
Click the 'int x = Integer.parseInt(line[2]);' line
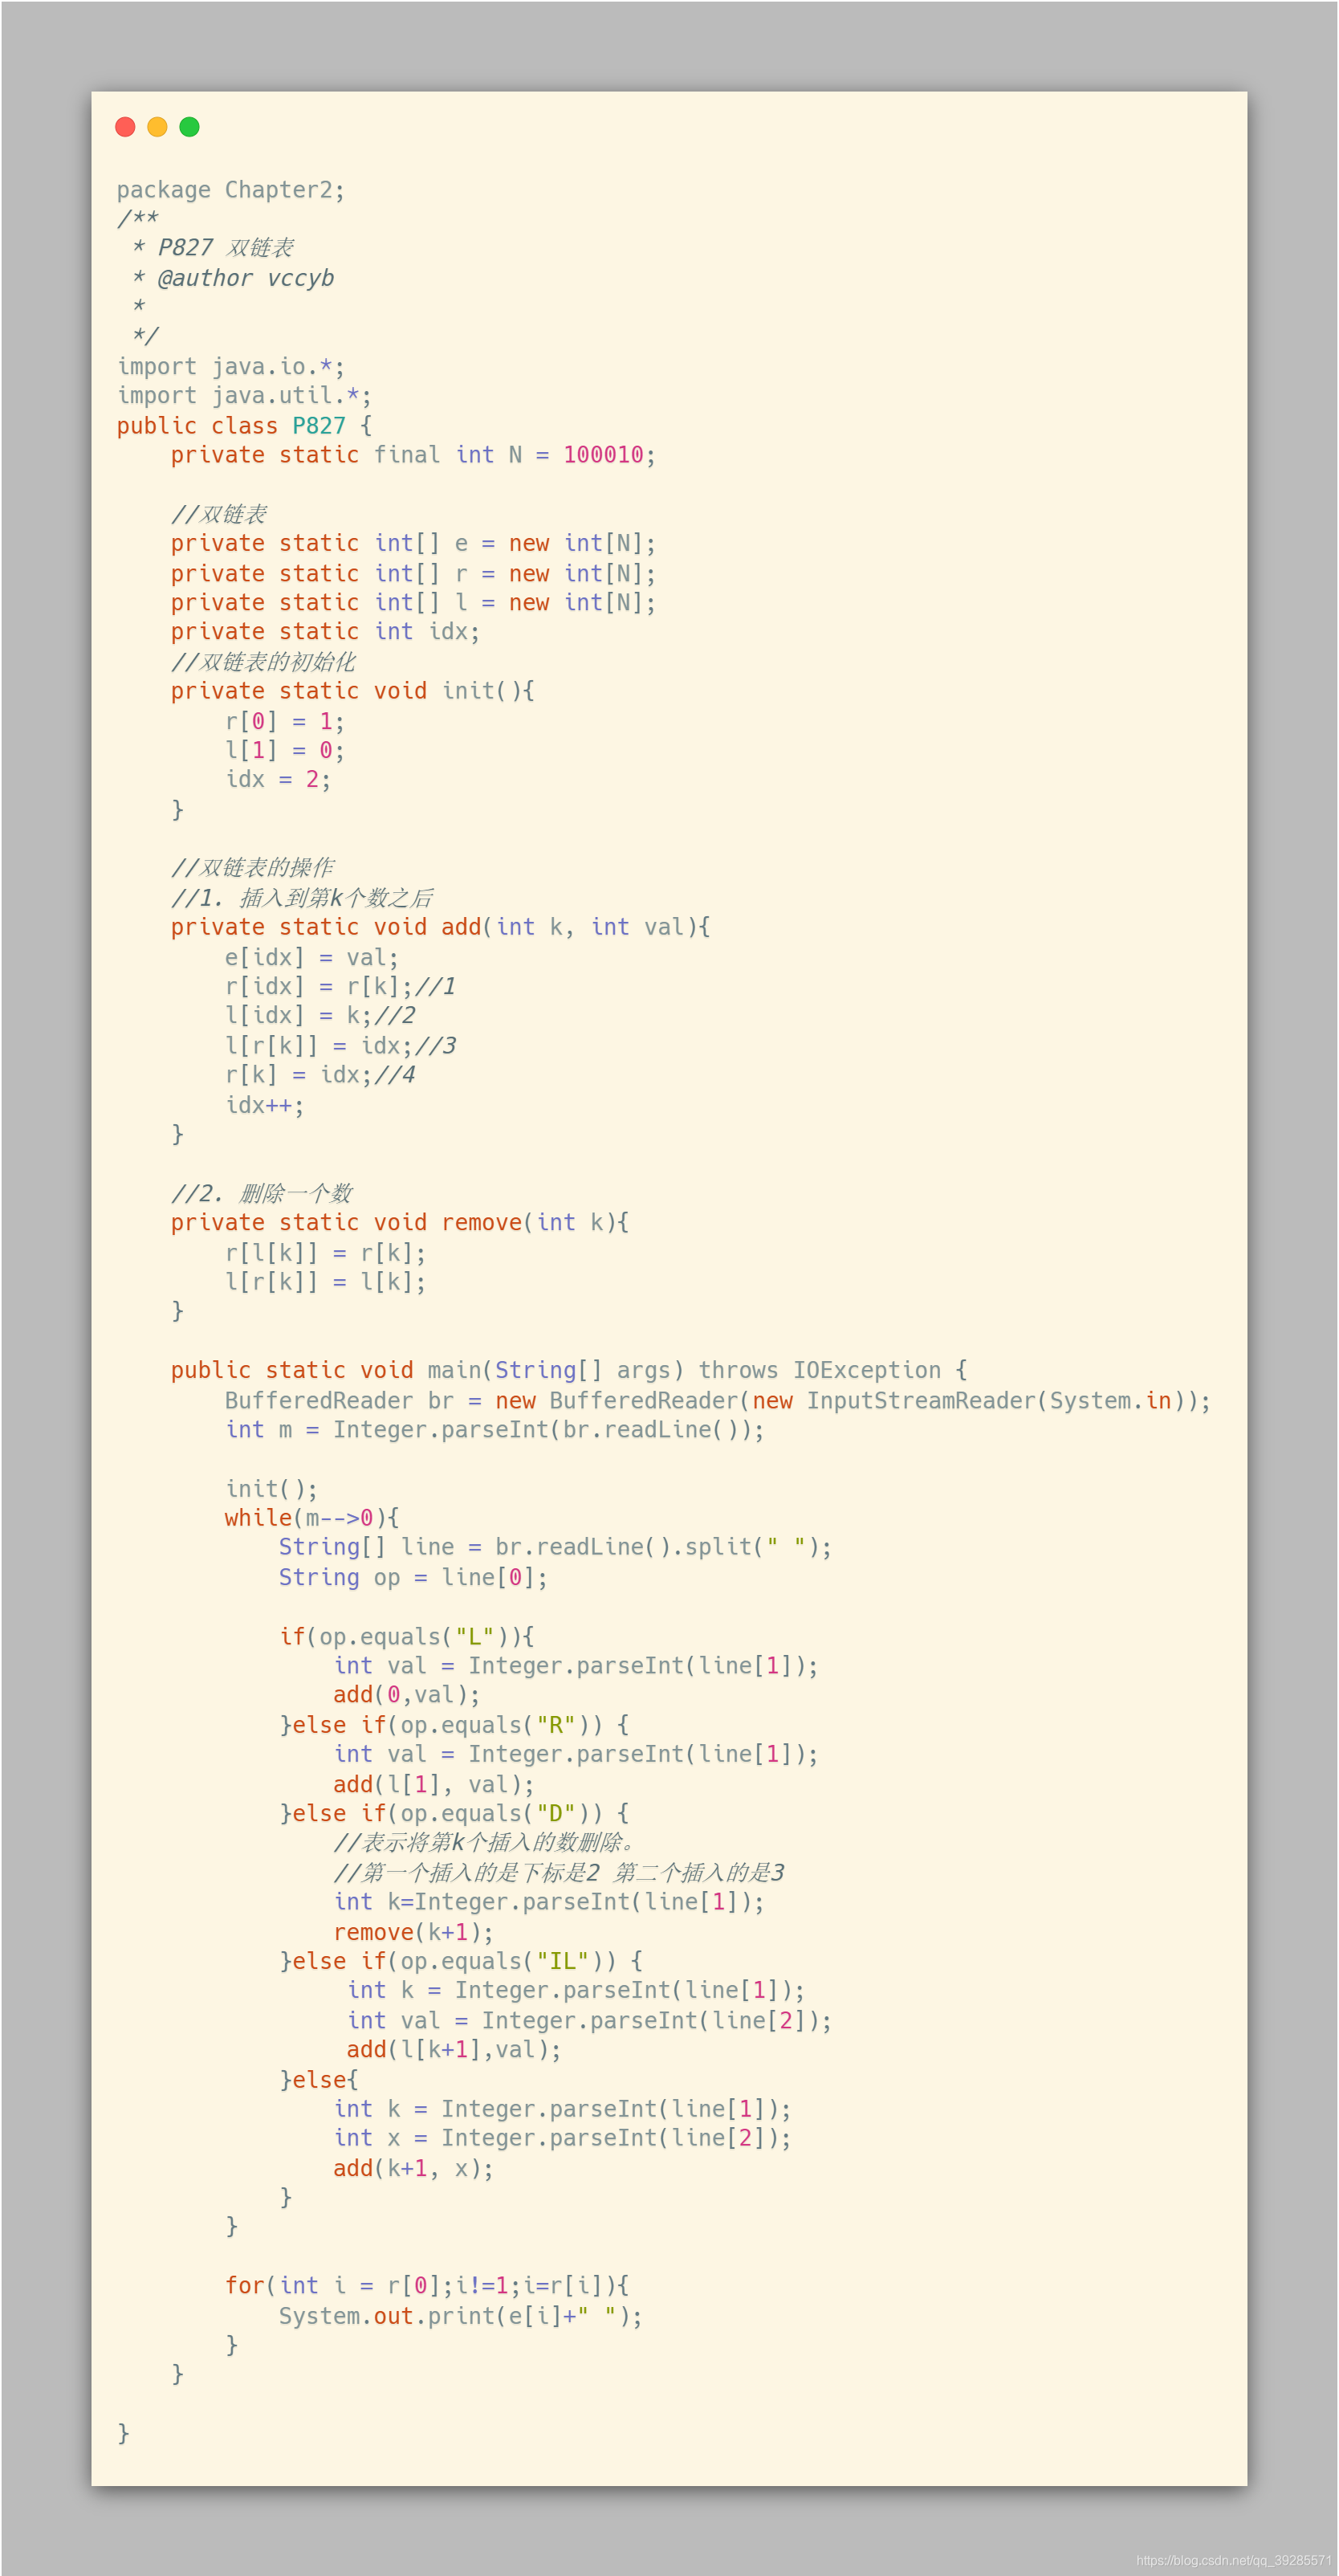click(x=562, y=2138)
